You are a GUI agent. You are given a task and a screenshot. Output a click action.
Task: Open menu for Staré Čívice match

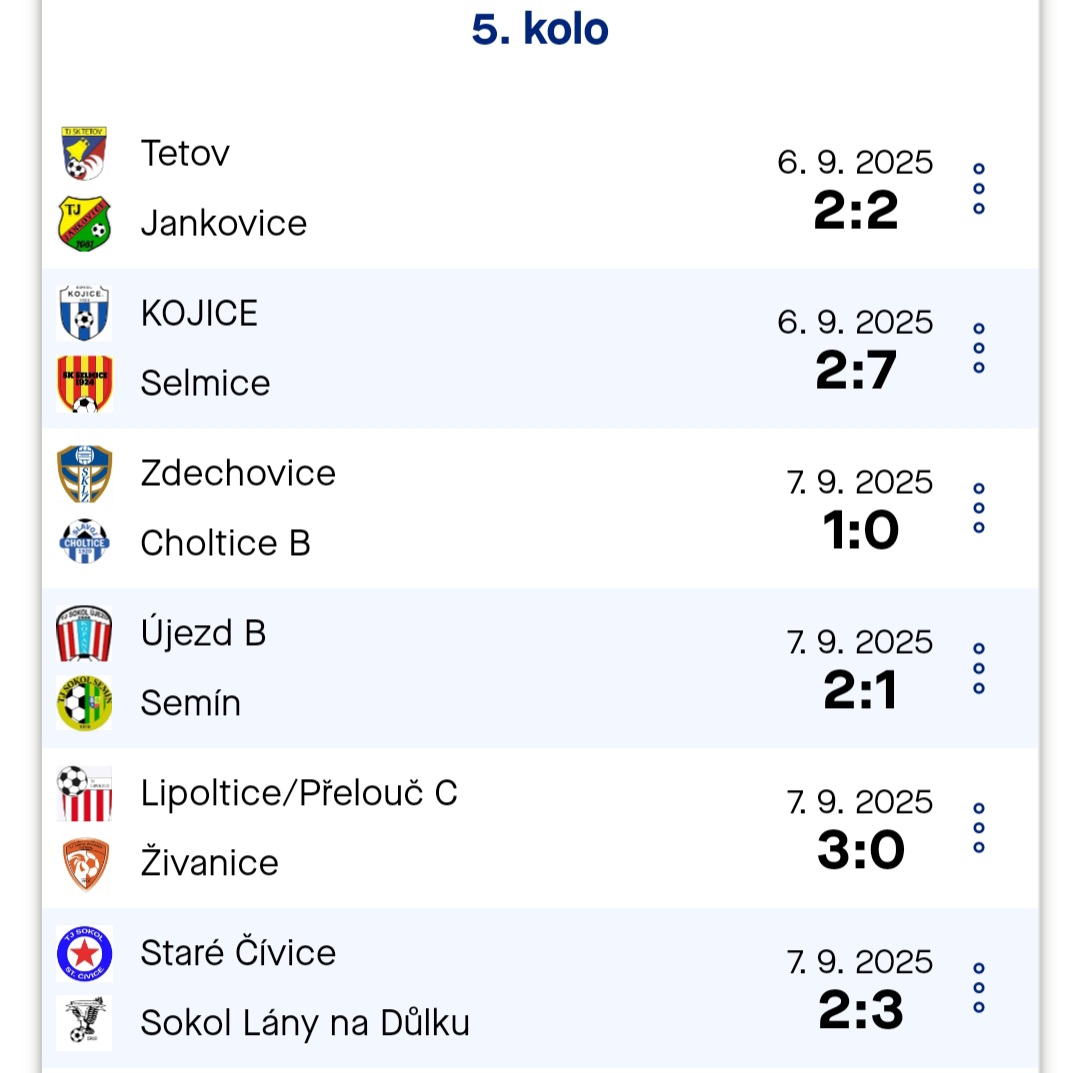click(x=979, y=988)
